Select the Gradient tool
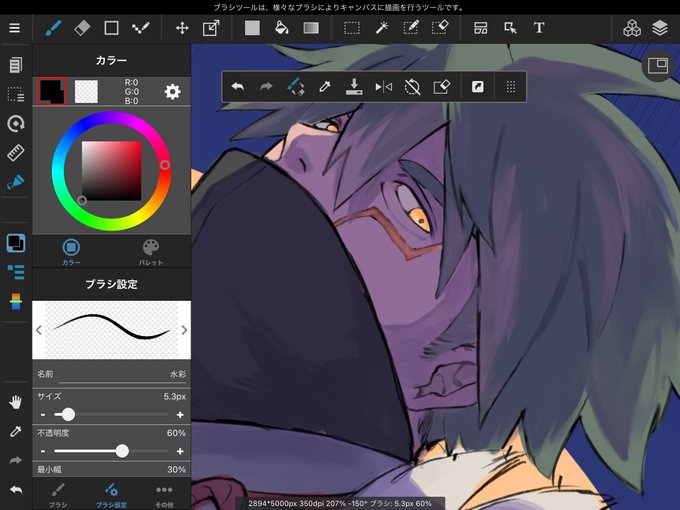This screenshot has height=510, width=680. 311,28
